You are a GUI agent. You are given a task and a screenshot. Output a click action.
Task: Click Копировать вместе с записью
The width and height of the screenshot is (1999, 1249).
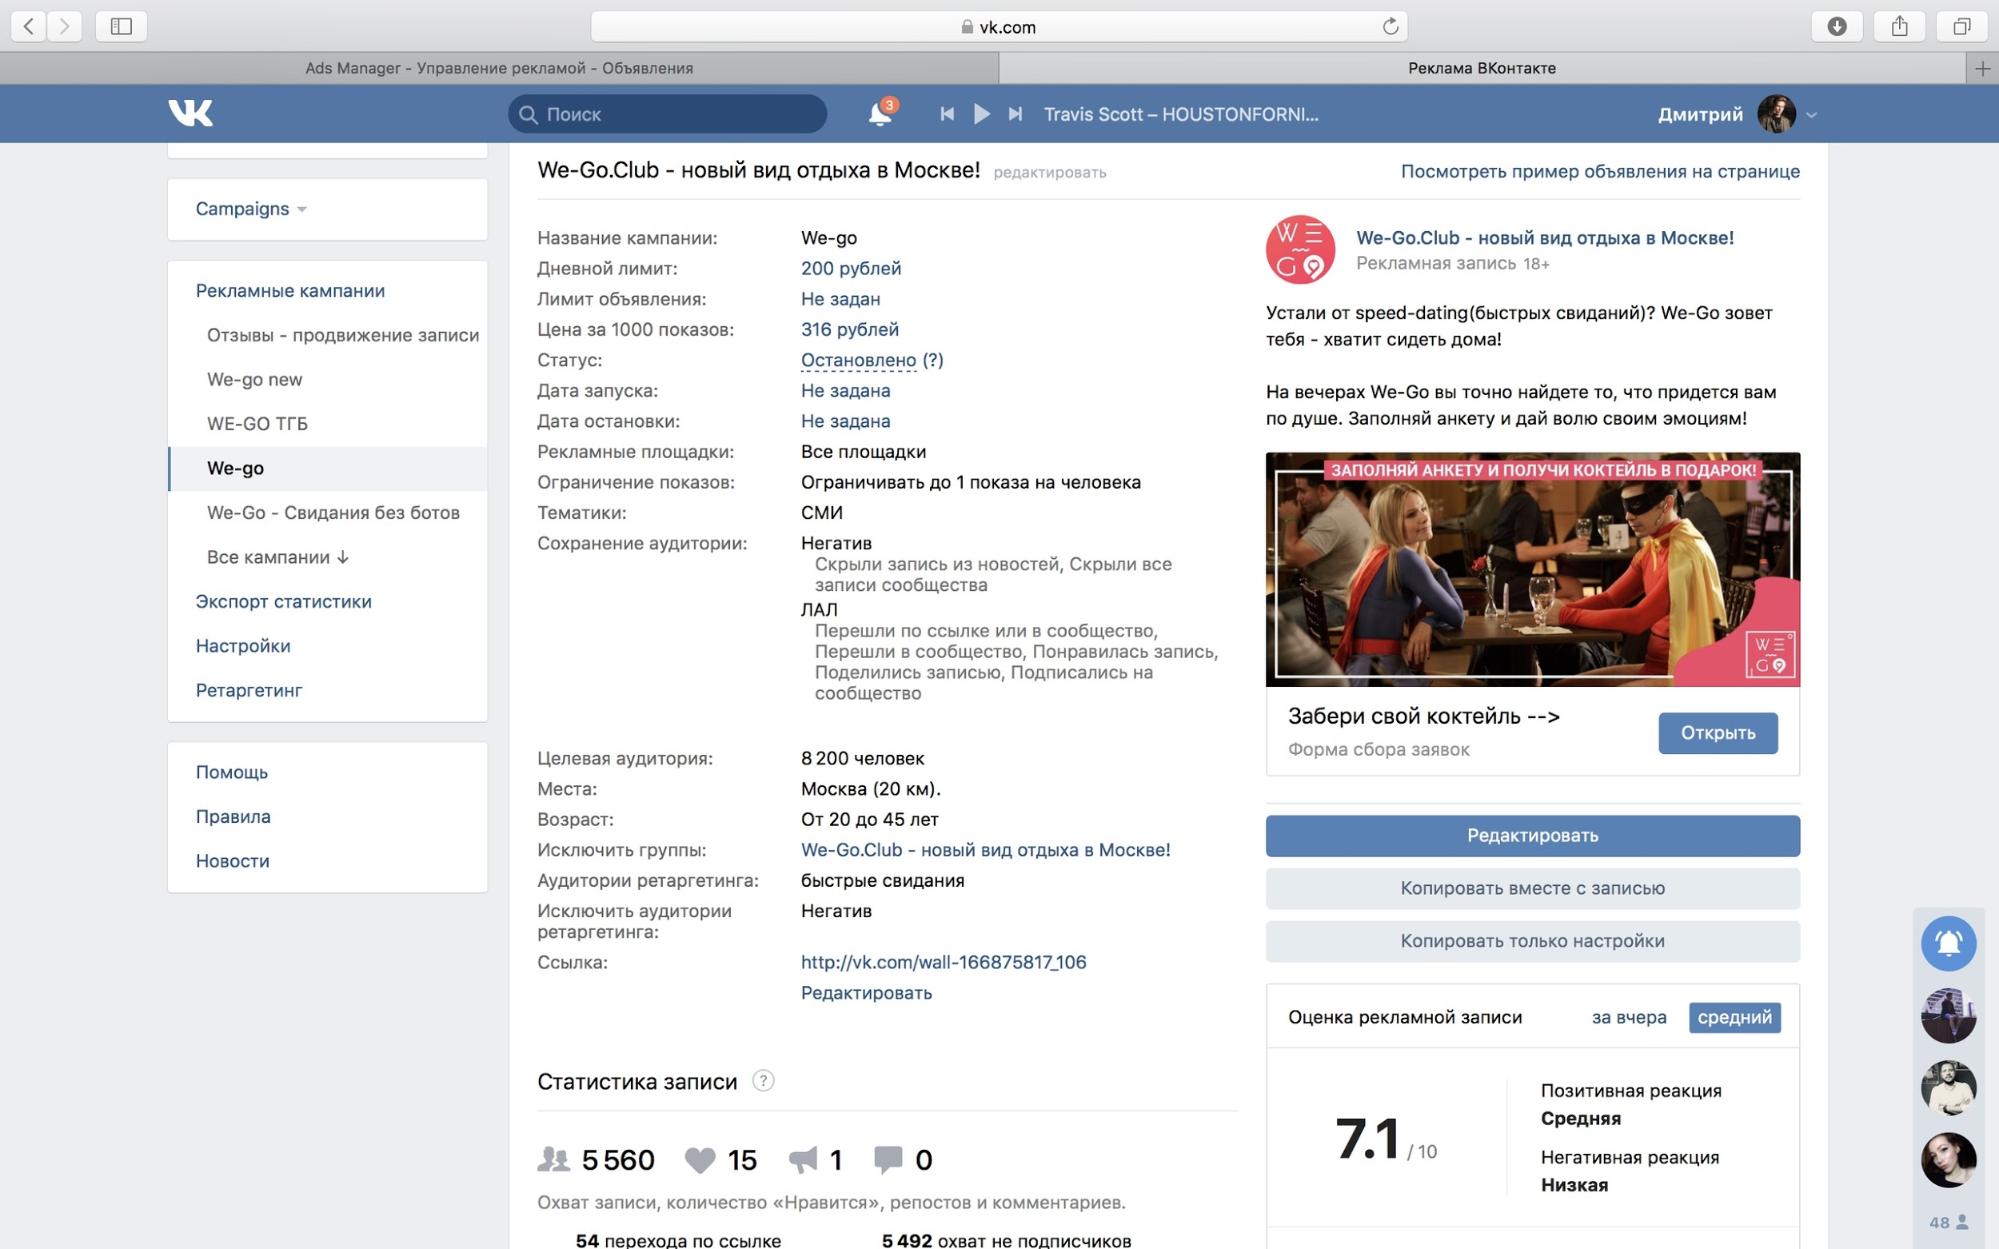tap(1532, 888)
